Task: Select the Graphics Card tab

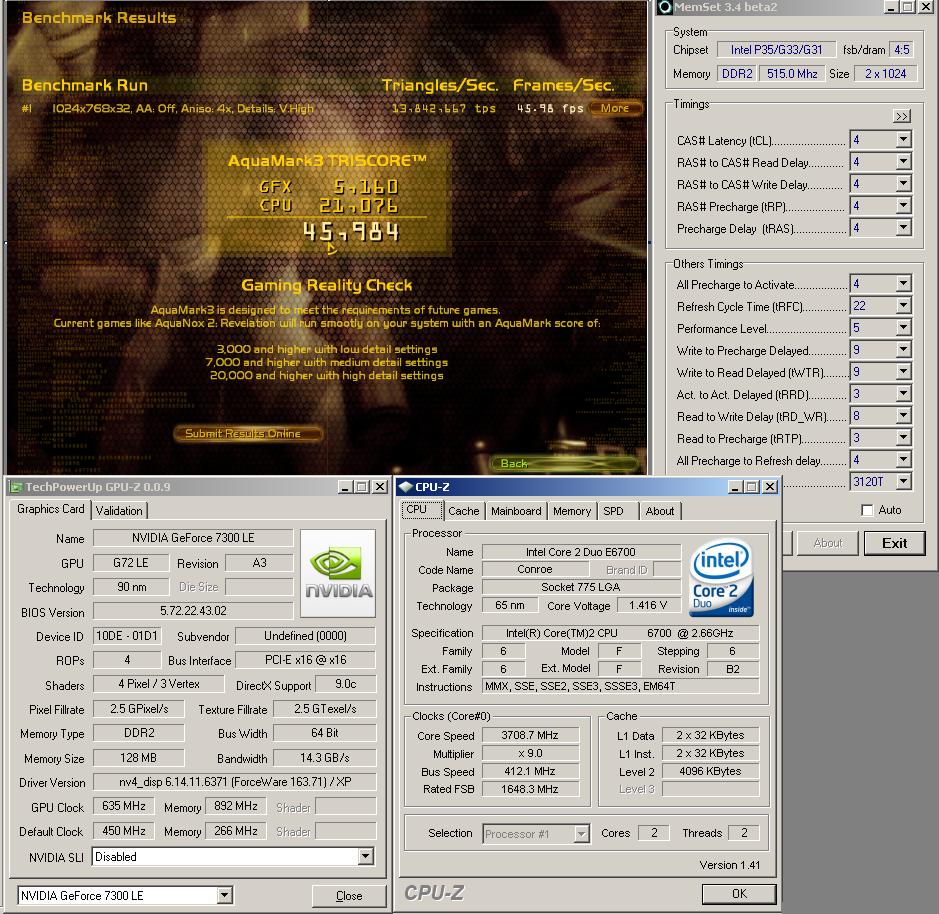Action: pyautogui.click(x=50, y=509)
